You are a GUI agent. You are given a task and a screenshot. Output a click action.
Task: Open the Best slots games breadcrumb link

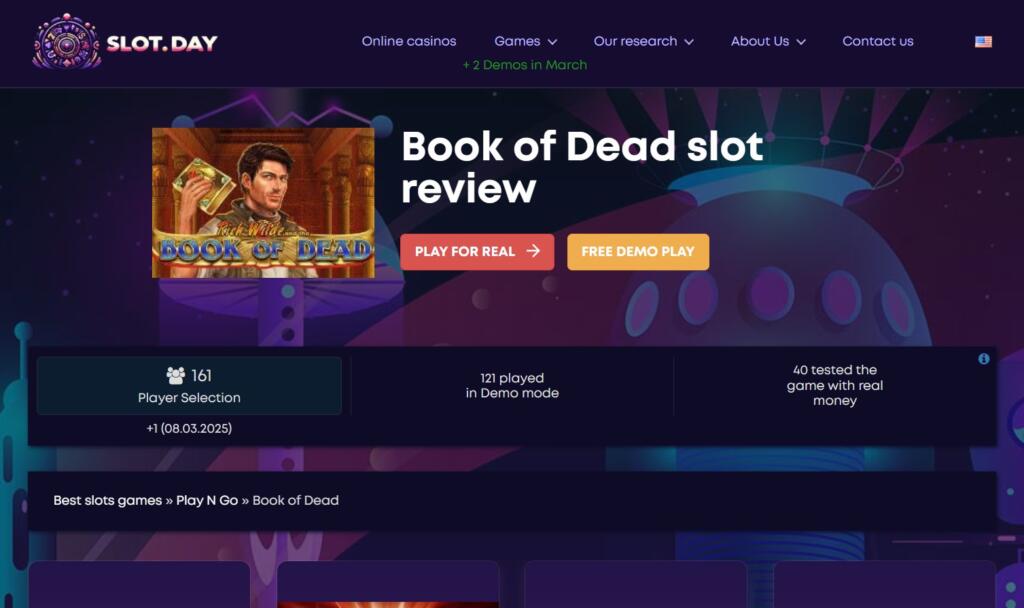(x=108, y=500)
